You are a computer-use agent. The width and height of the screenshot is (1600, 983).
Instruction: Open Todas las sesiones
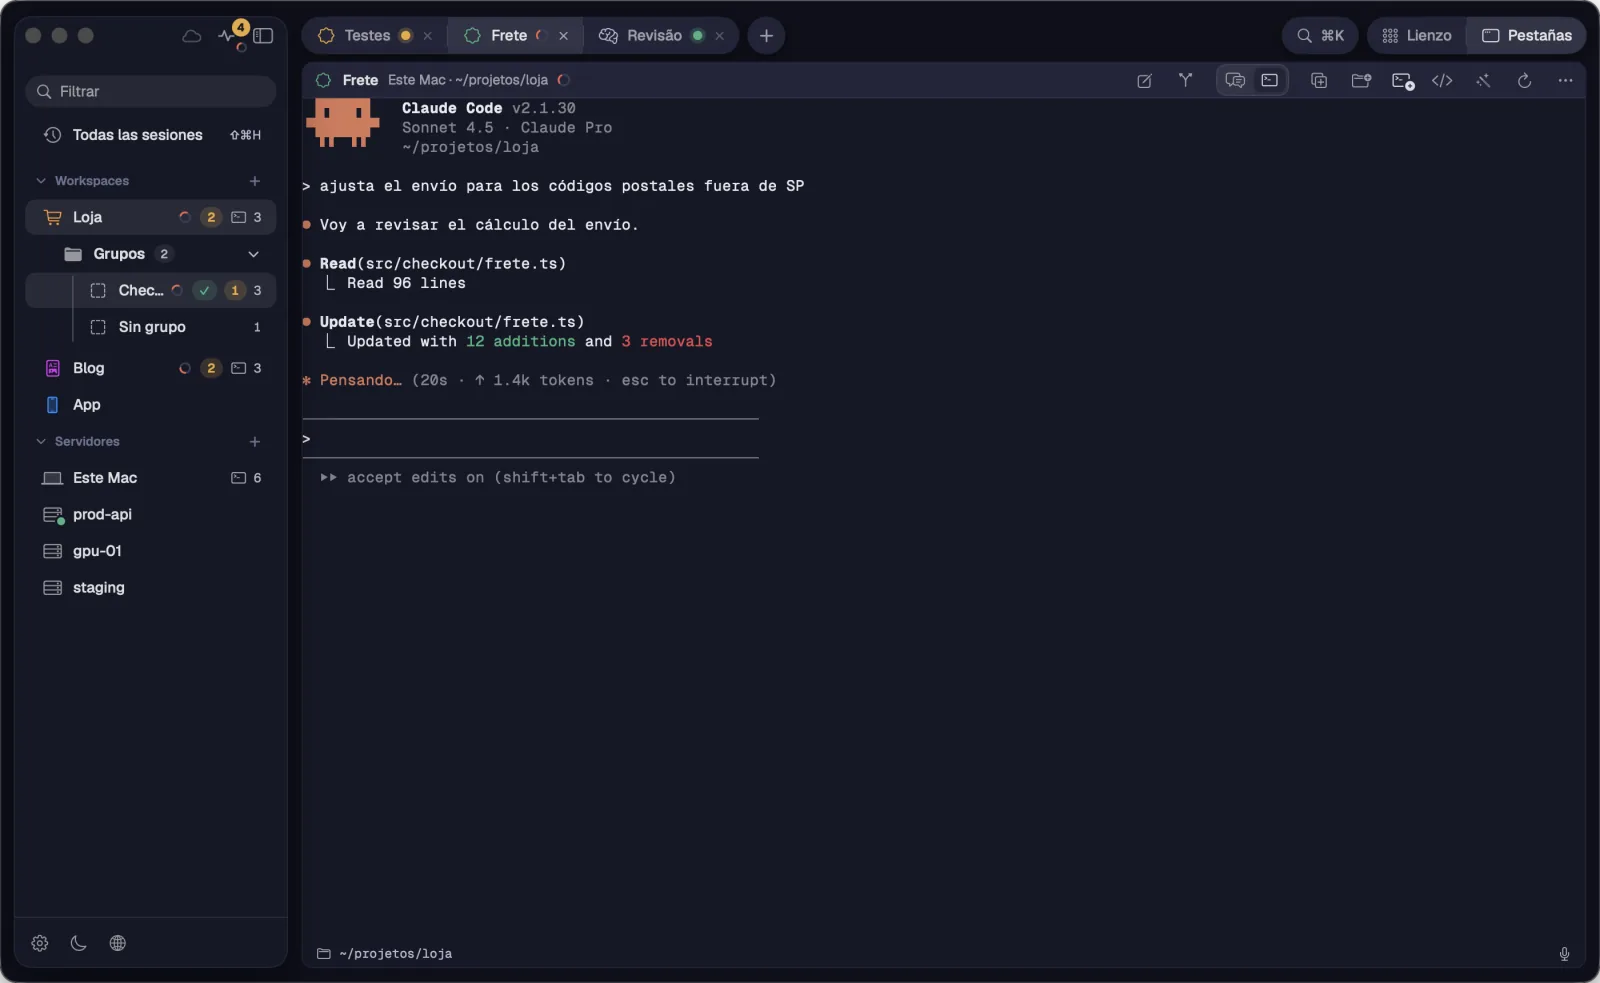click(151, 135)
